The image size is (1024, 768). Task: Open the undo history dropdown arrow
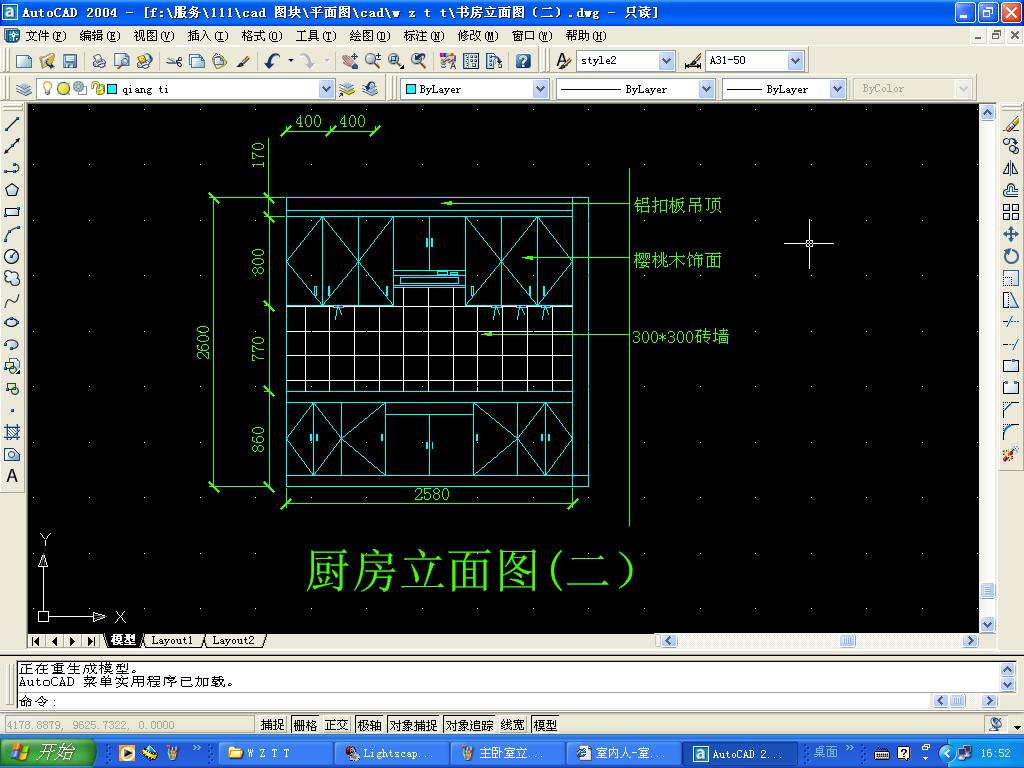tap(291, 61)
